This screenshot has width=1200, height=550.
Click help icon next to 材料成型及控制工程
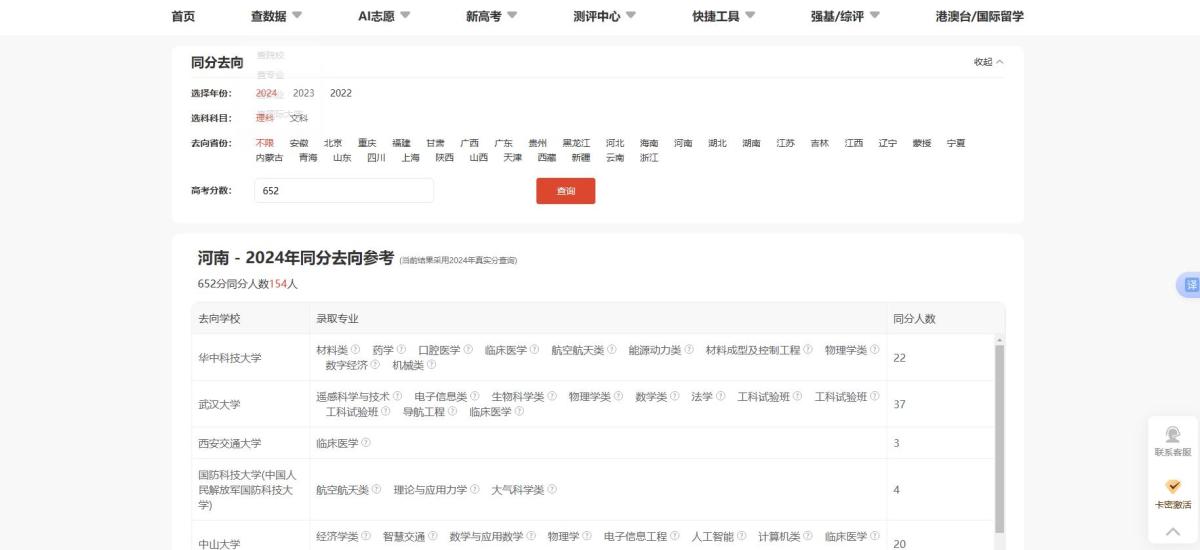808,350
